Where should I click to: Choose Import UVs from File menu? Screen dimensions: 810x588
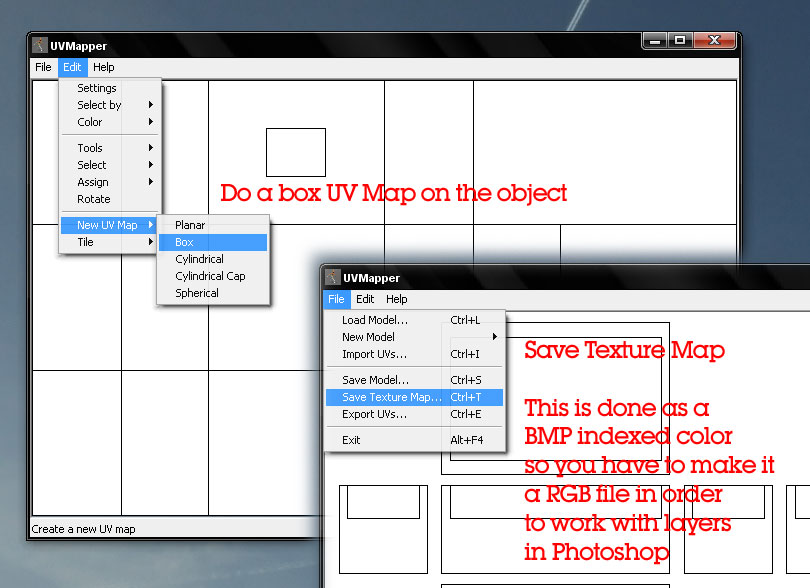pyautogui.click(x=414, y=354)
